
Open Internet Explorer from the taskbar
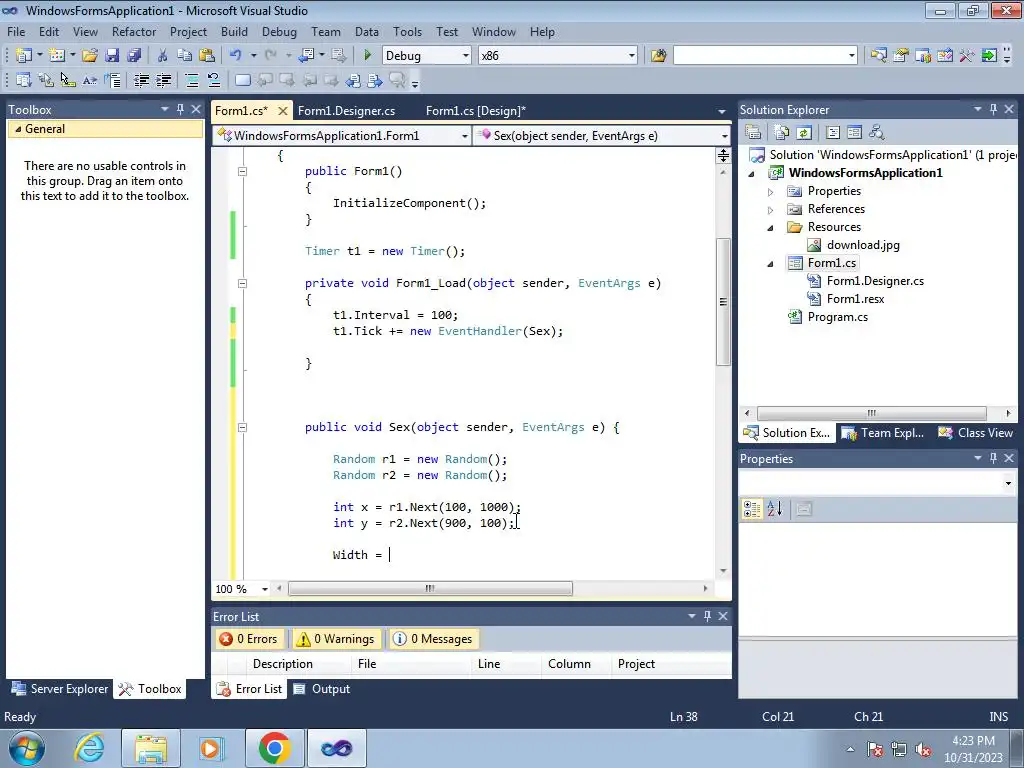[89, 748]
